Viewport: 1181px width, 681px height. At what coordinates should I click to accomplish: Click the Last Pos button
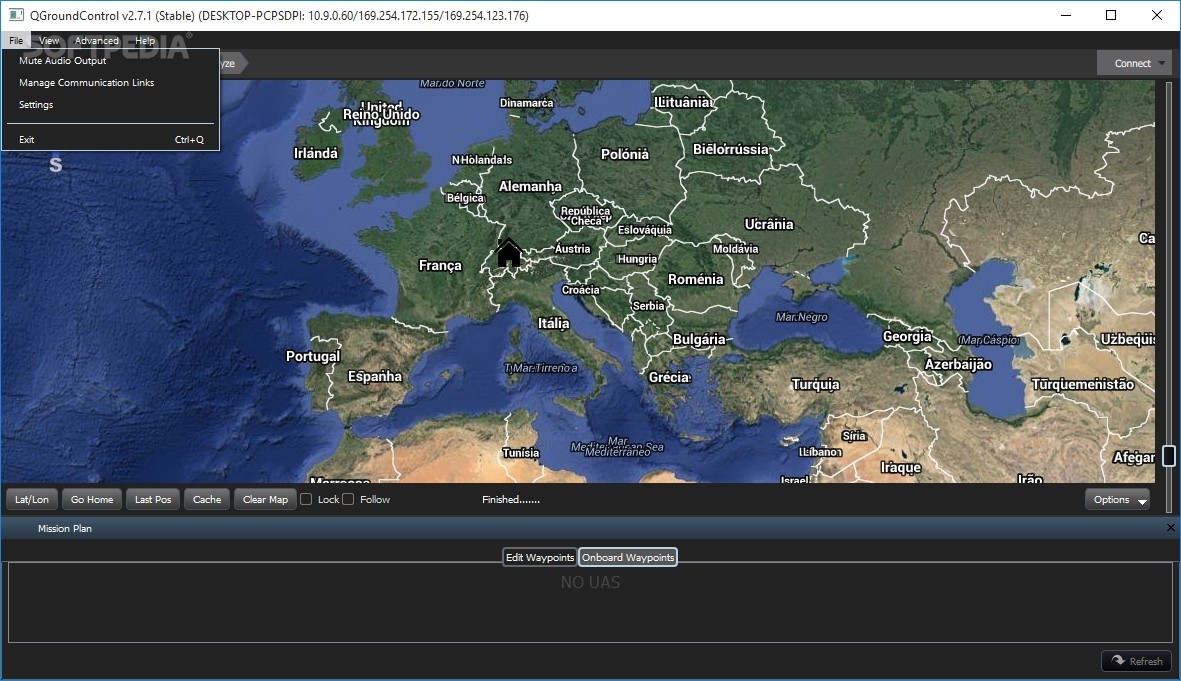tap(153, 499)
